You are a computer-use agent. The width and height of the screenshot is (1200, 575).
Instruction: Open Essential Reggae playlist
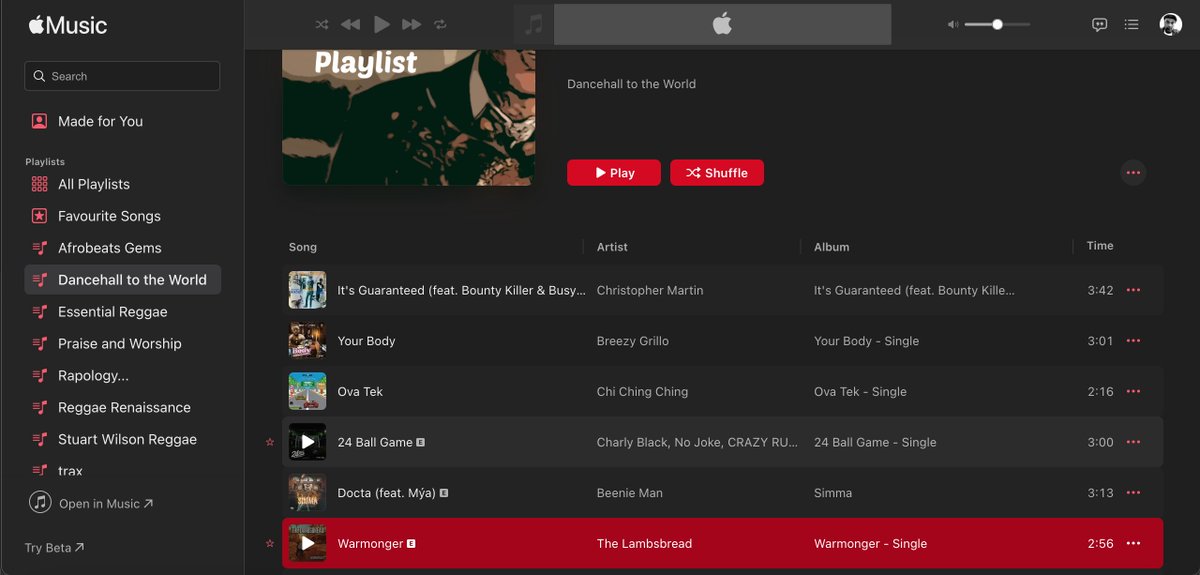point(122,312)
